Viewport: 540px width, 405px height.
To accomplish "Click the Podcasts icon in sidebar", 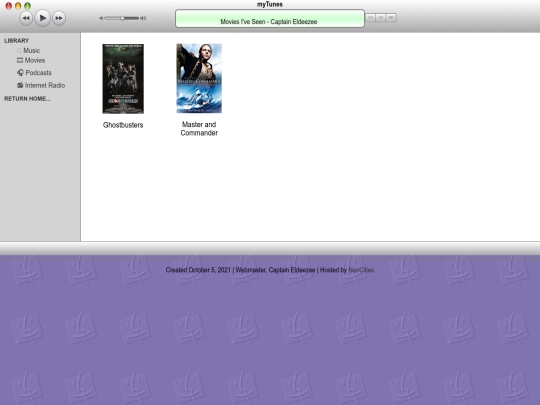I will coord(20,73).
